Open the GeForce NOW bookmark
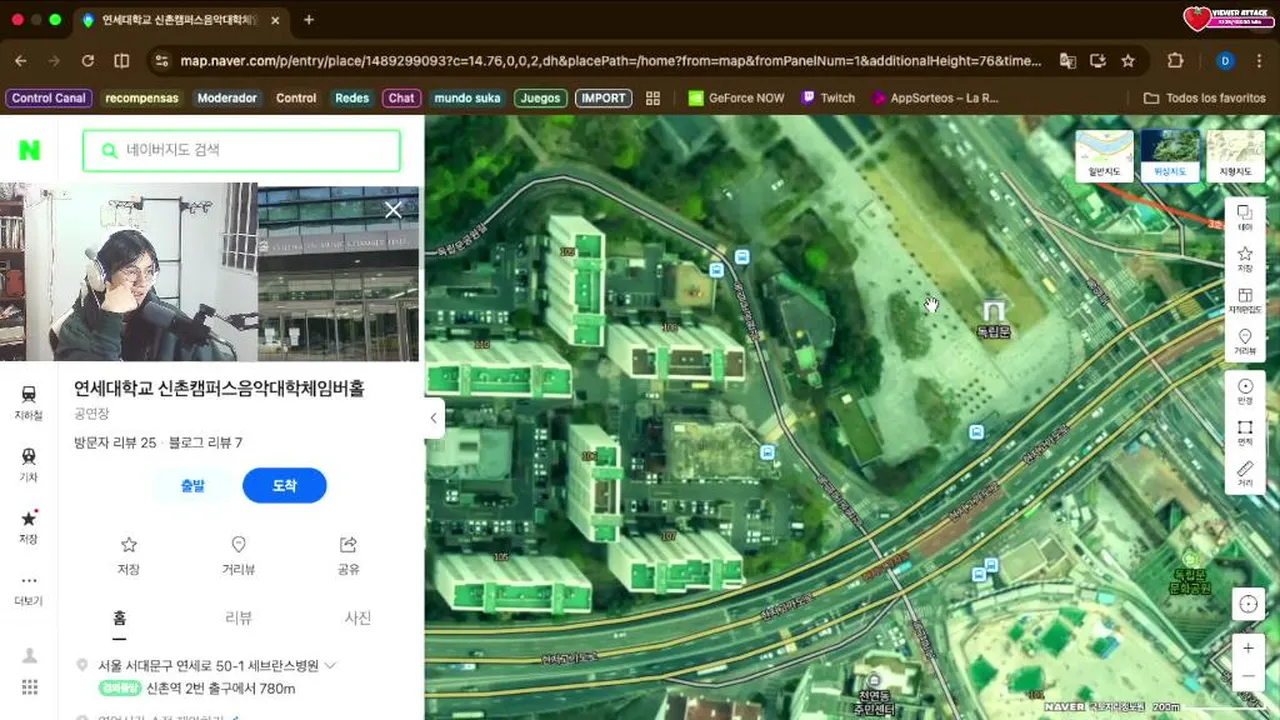Image resolution: width=1280 pixels, height=720 pixels. click(736, 98)
